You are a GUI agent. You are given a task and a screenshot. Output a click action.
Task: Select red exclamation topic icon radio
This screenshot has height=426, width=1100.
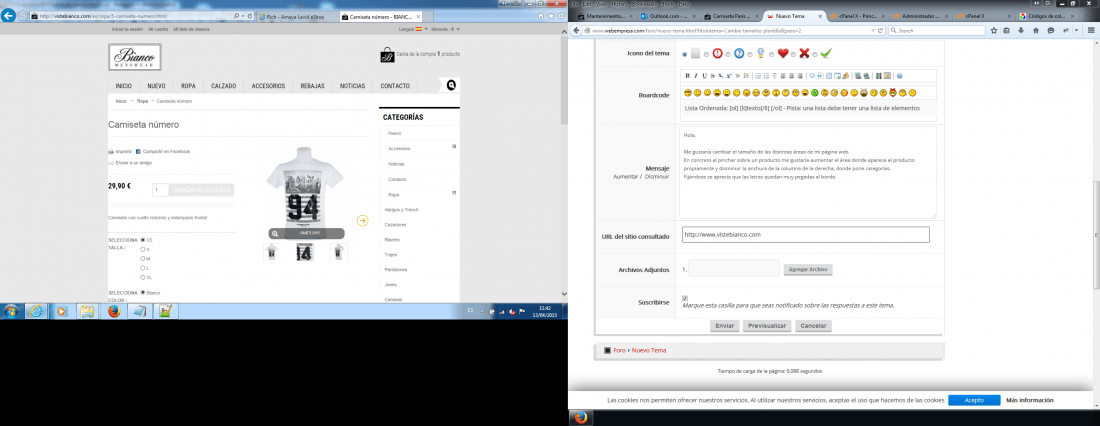(x=706, y=54)
